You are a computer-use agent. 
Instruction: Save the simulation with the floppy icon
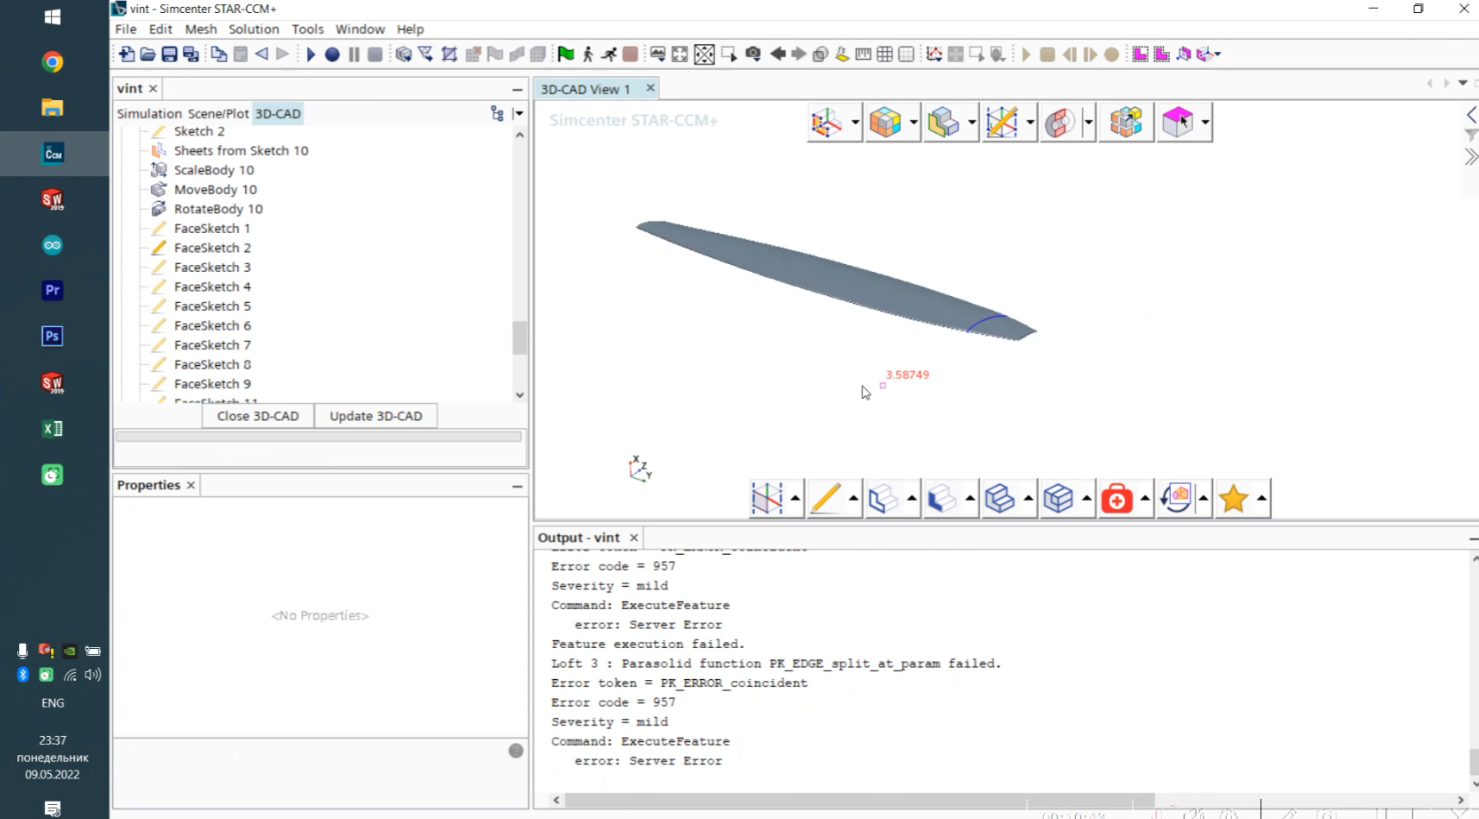pos(169,54)
